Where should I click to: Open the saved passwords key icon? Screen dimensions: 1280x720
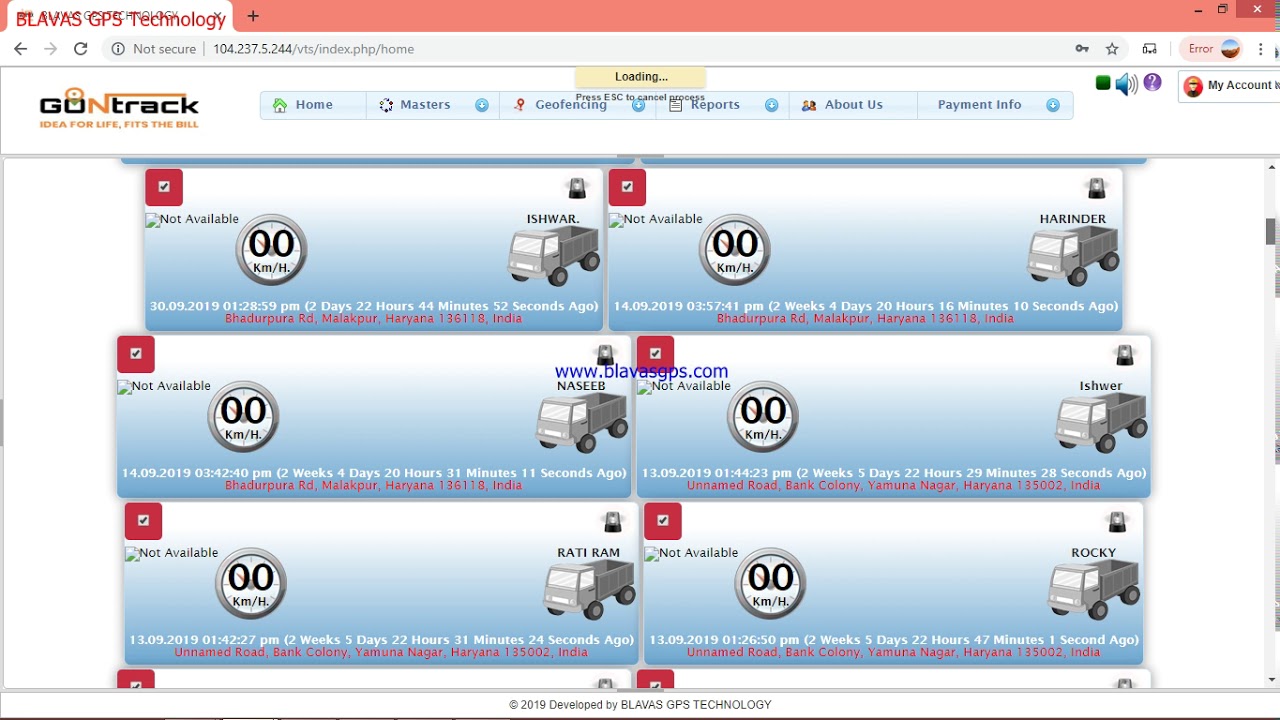click(1082, 49)
